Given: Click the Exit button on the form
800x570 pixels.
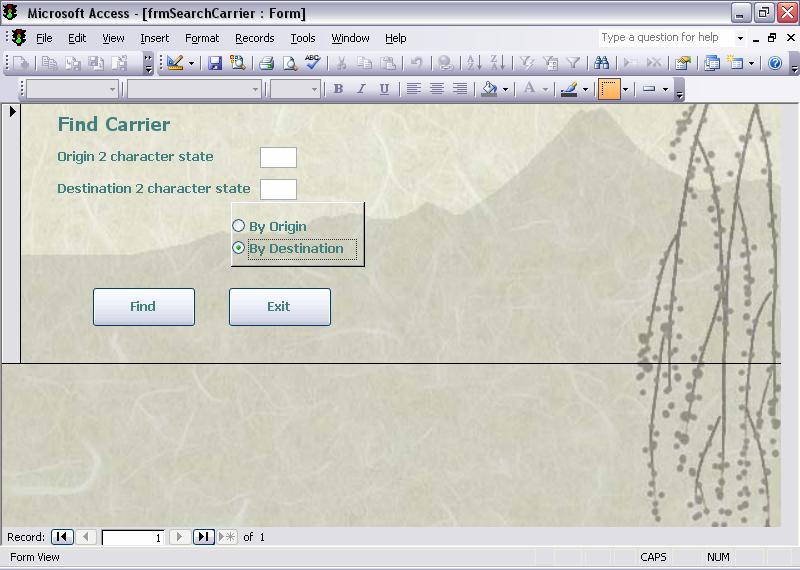Looking at the screenshot, I should click(279, 307).
